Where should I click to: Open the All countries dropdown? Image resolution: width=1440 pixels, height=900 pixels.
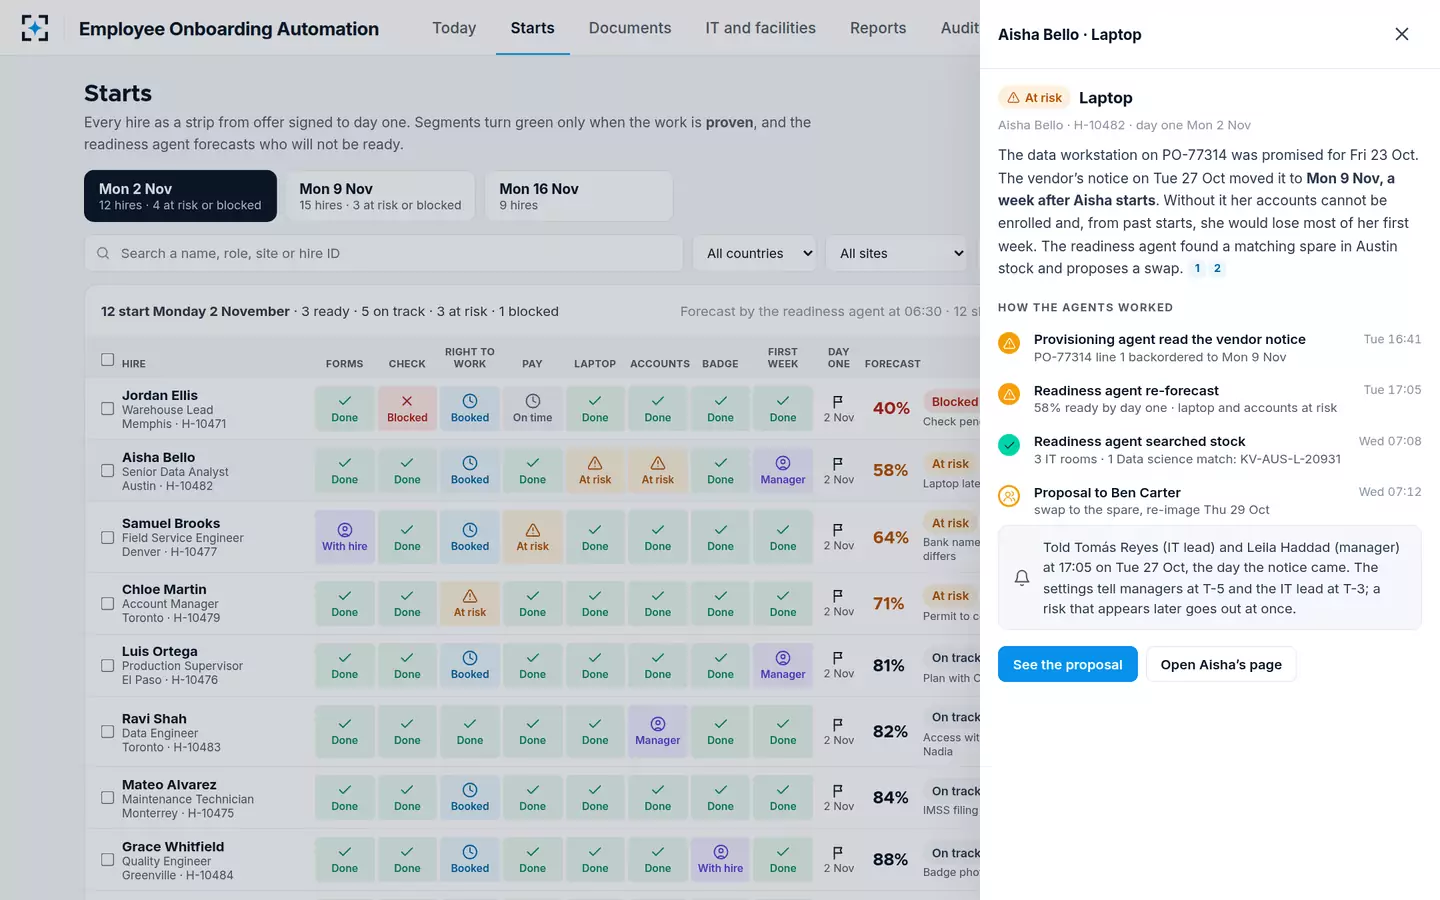(x=754, y=253)
